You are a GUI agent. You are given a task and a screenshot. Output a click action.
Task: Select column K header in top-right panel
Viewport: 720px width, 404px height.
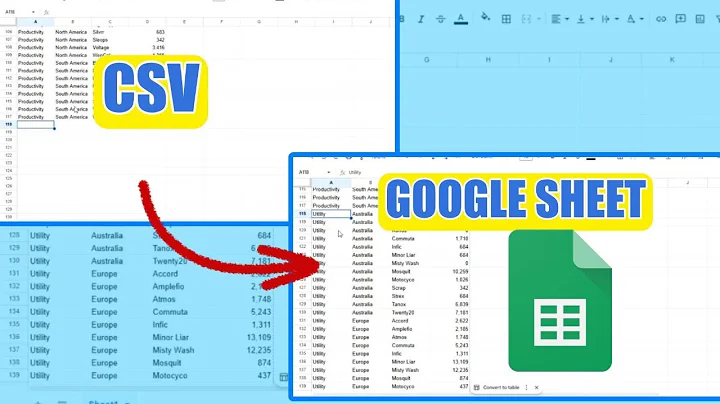[x=672, y=60]
